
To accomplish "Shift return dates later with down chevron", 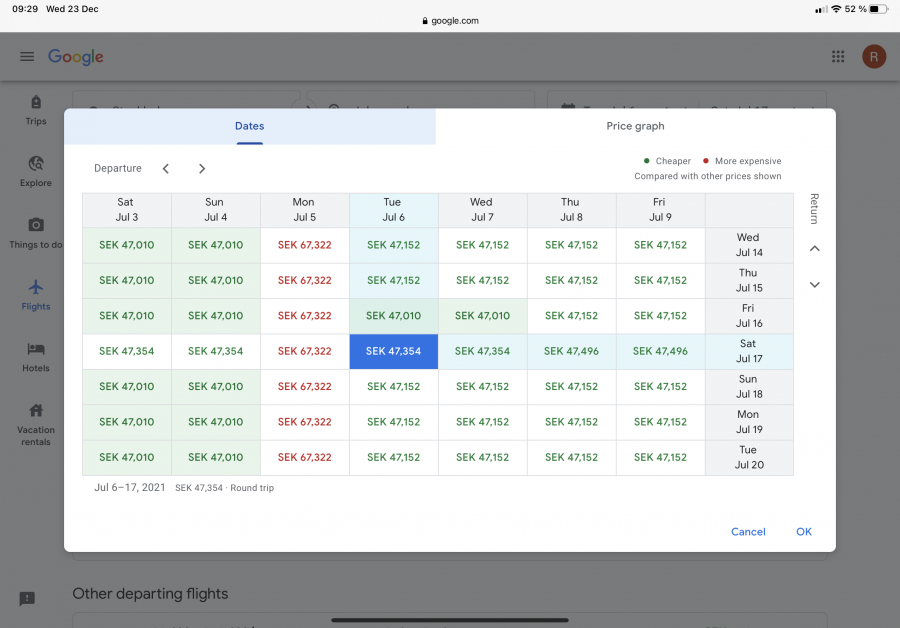I will (x=814, y=285).
